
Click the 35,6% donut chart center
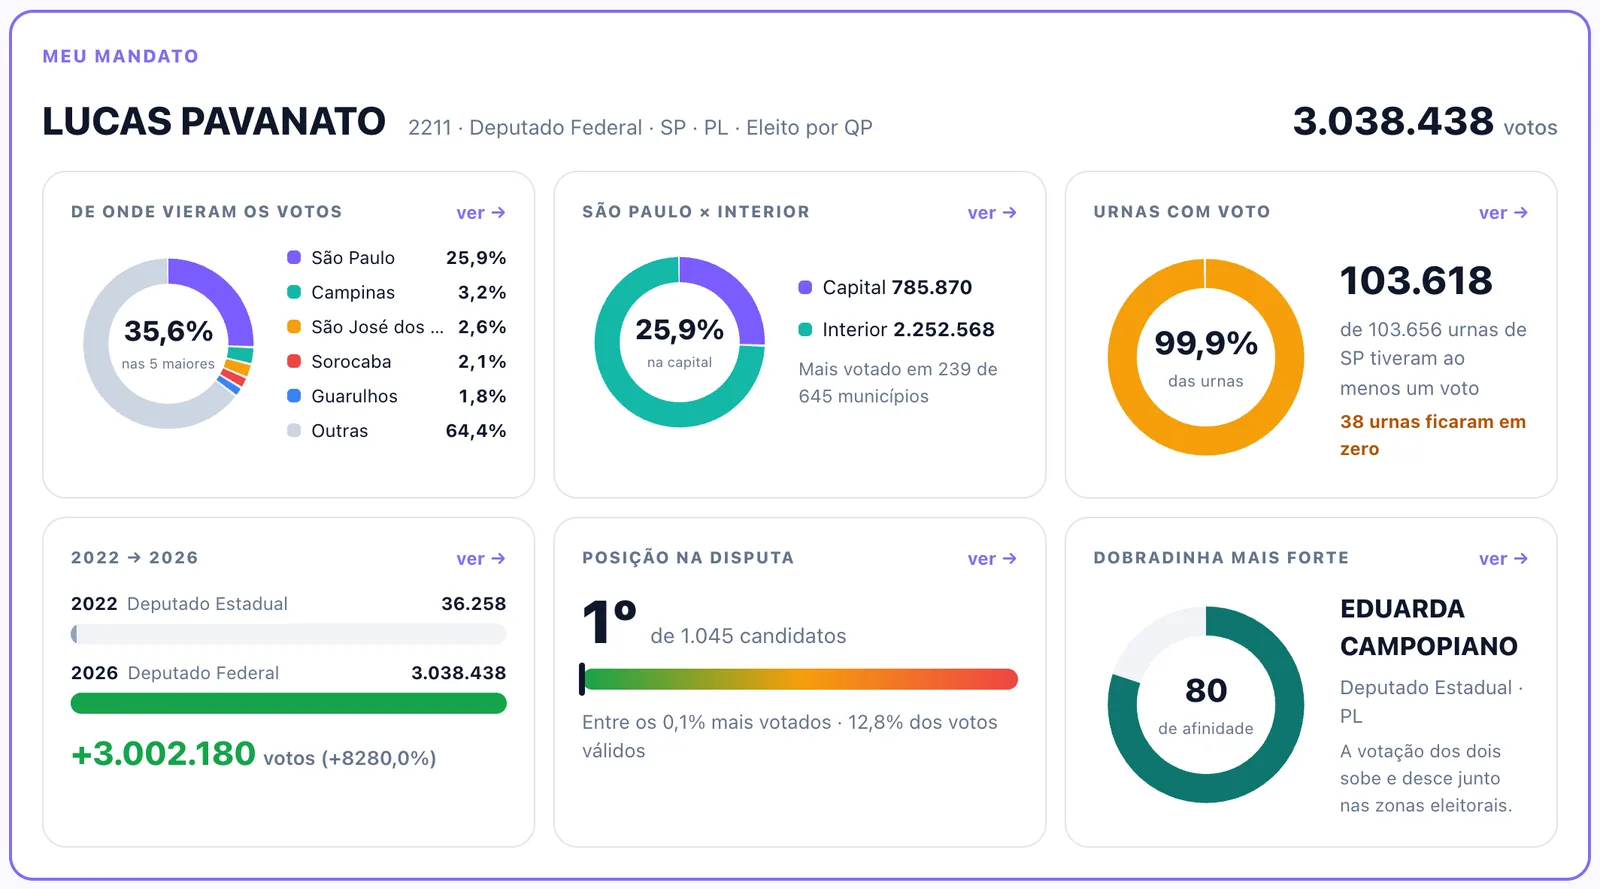168,343
